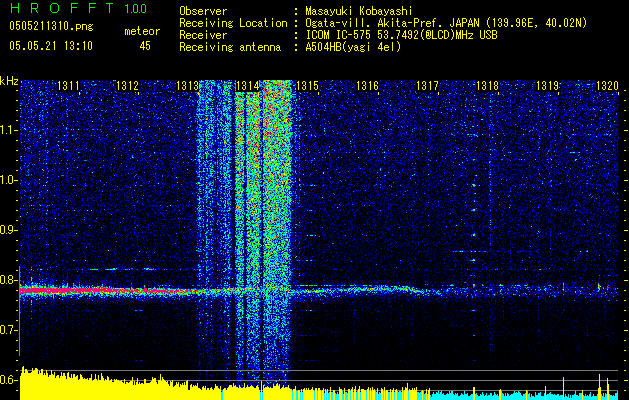The width and height of the screenshot is (629, 400).
Task: Click the 0.6 kHz axis label
Action: point(8,380)
